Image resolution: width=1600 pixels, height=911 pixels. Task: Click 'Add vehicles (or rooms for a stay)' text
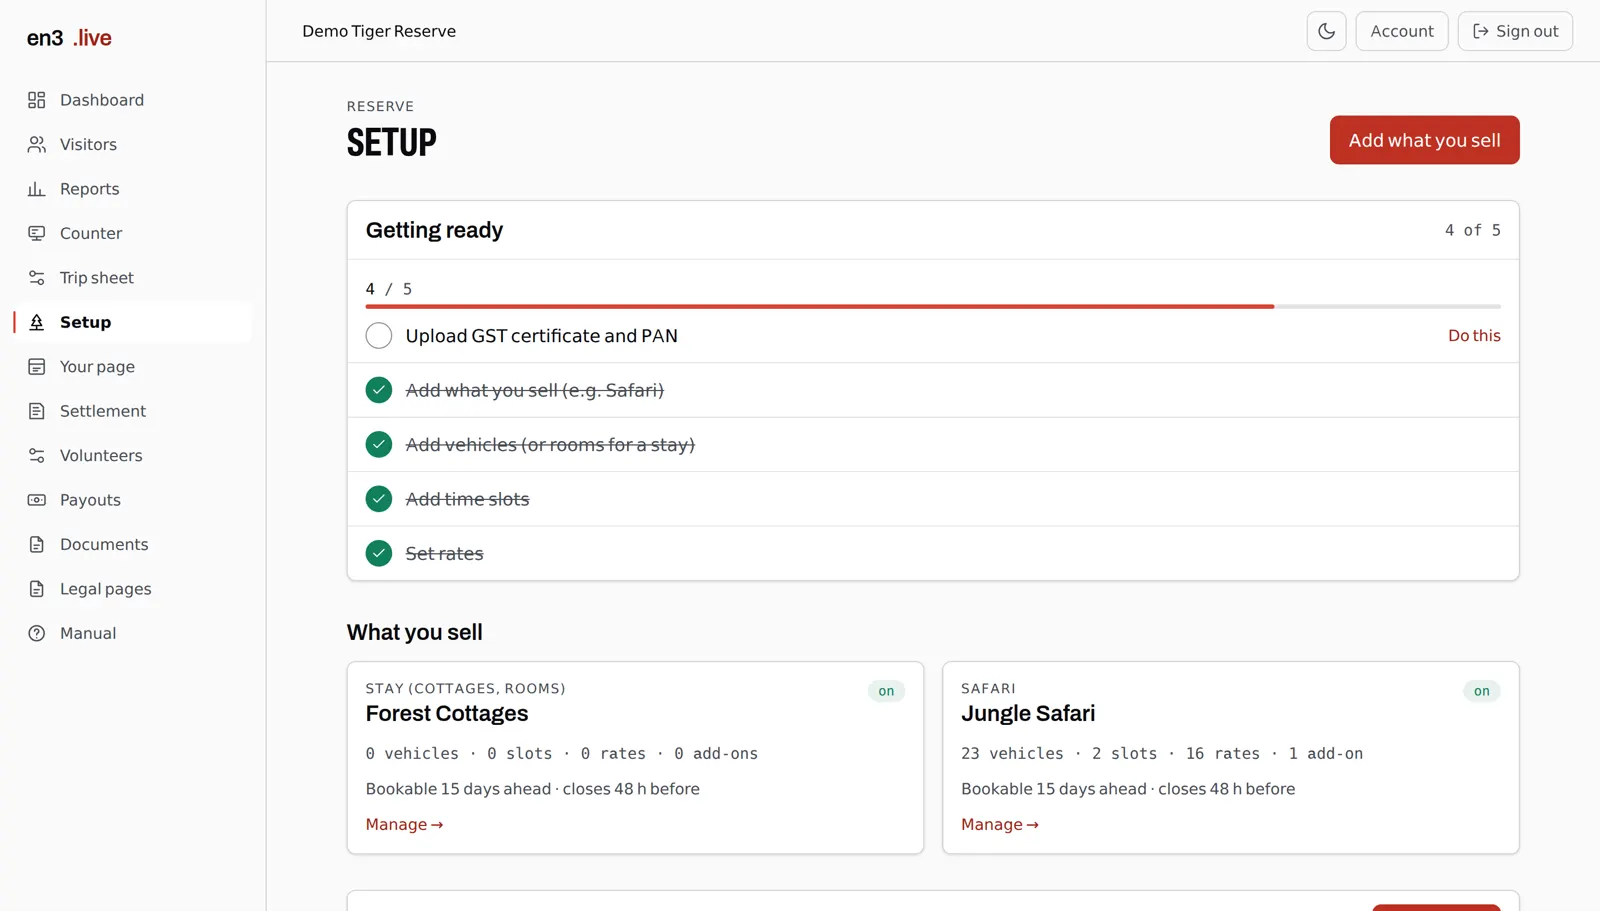(x=550, y=444)
